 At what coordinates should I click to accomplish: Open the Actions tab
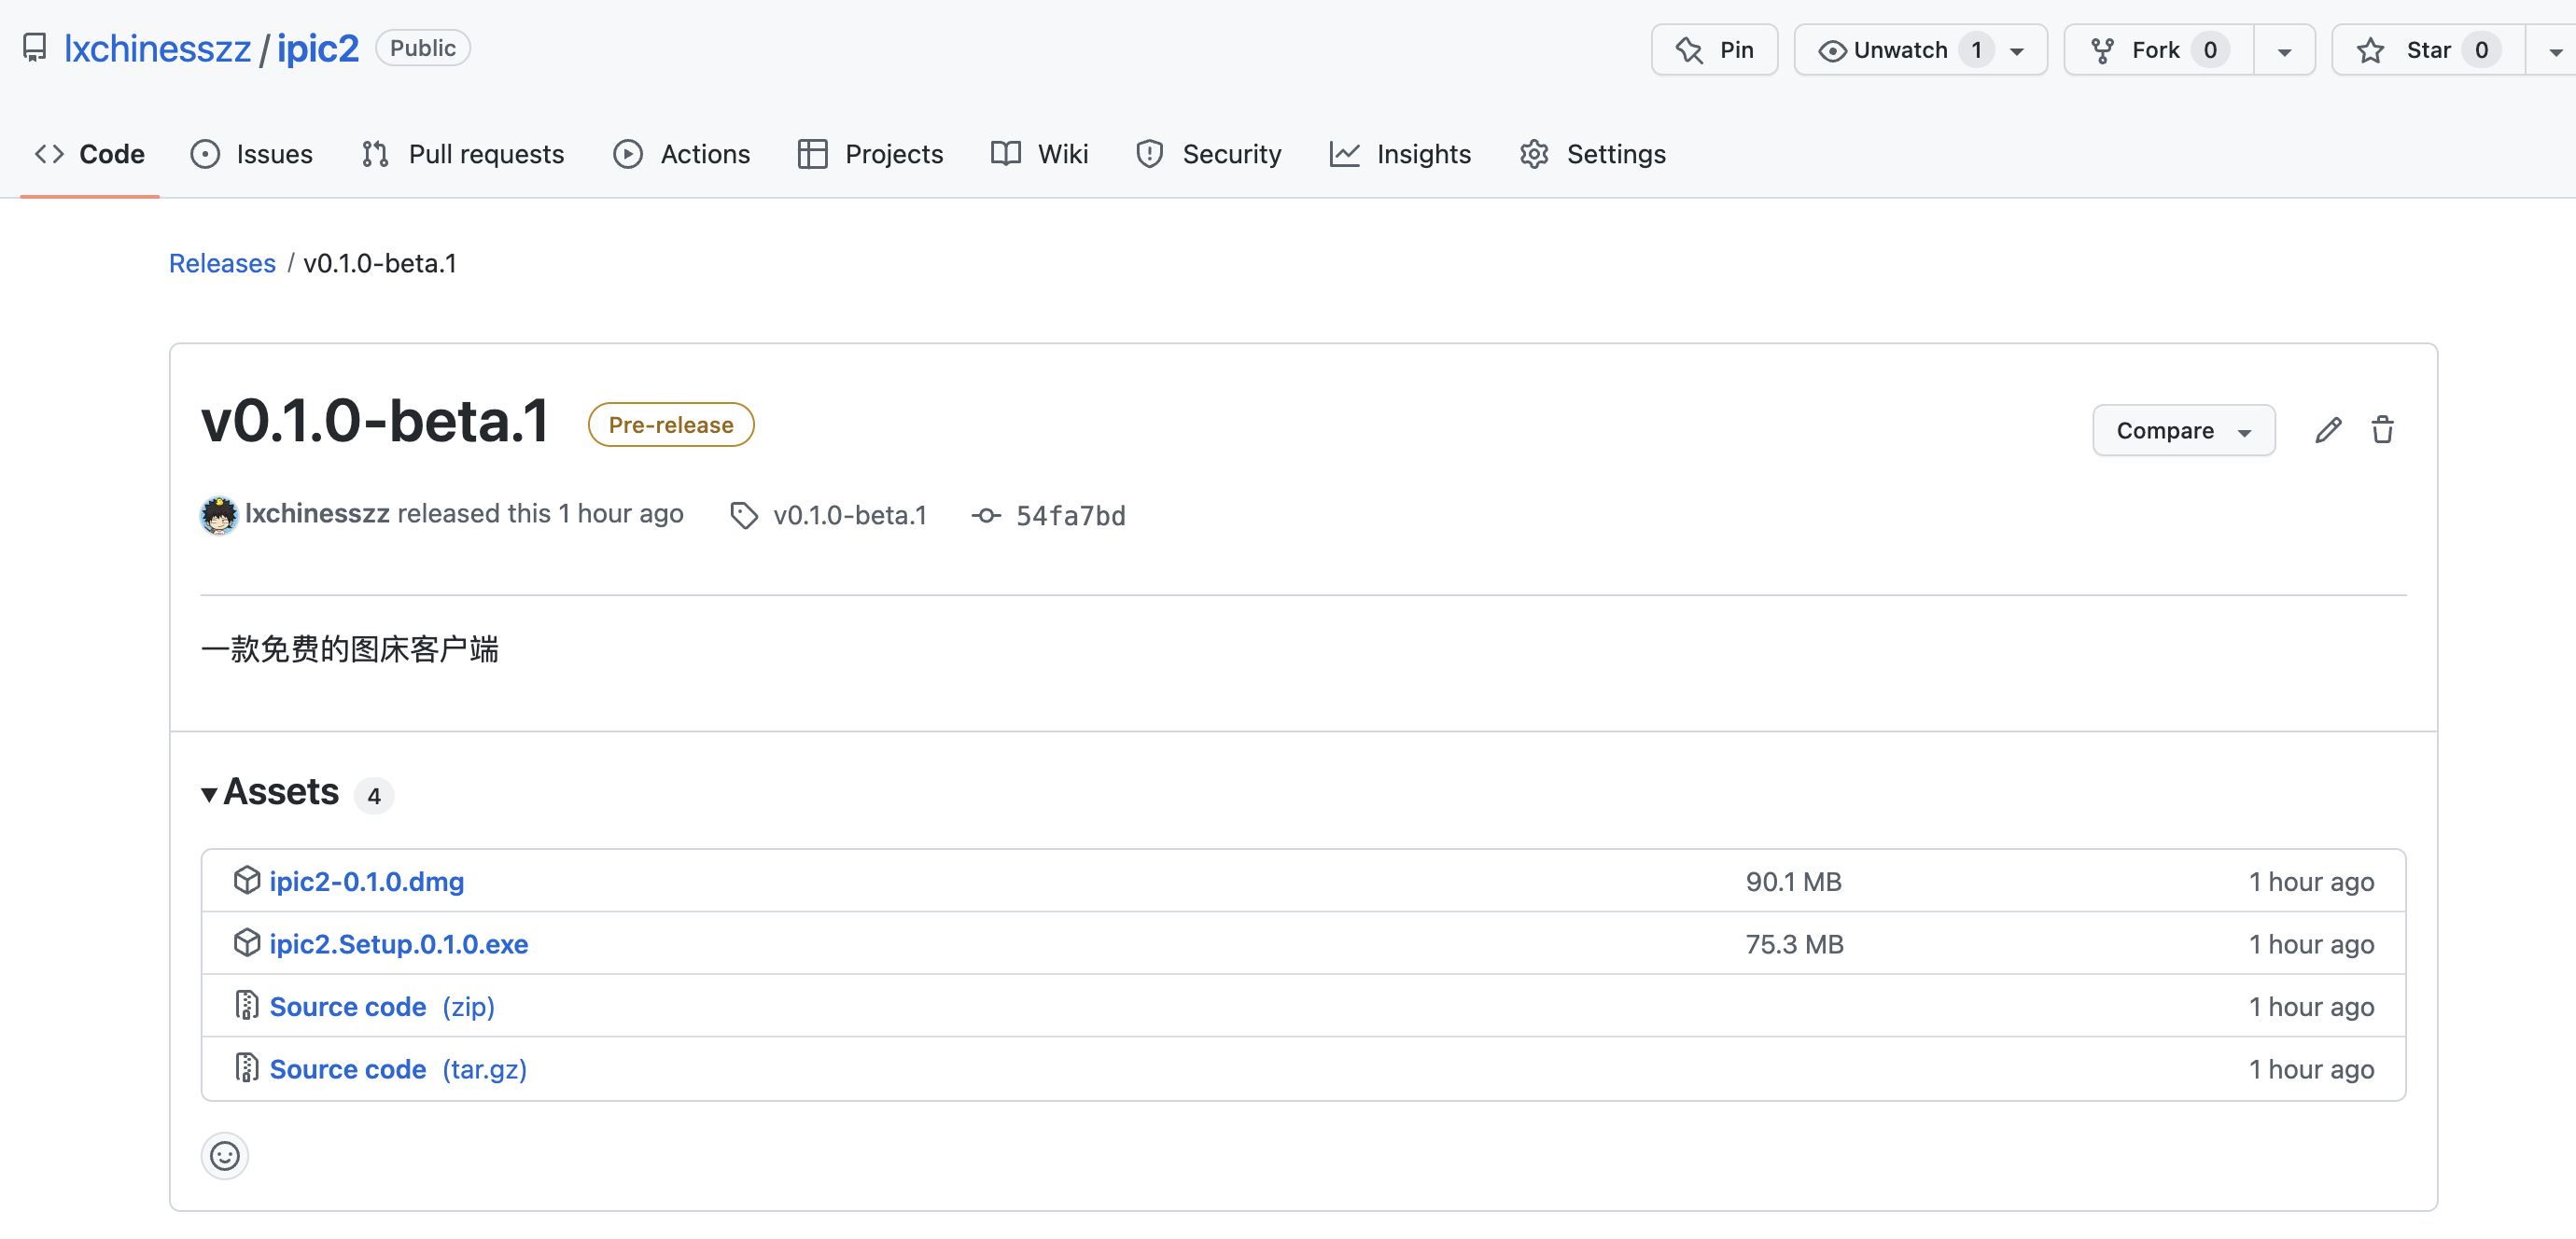click(x=682, y=154)
